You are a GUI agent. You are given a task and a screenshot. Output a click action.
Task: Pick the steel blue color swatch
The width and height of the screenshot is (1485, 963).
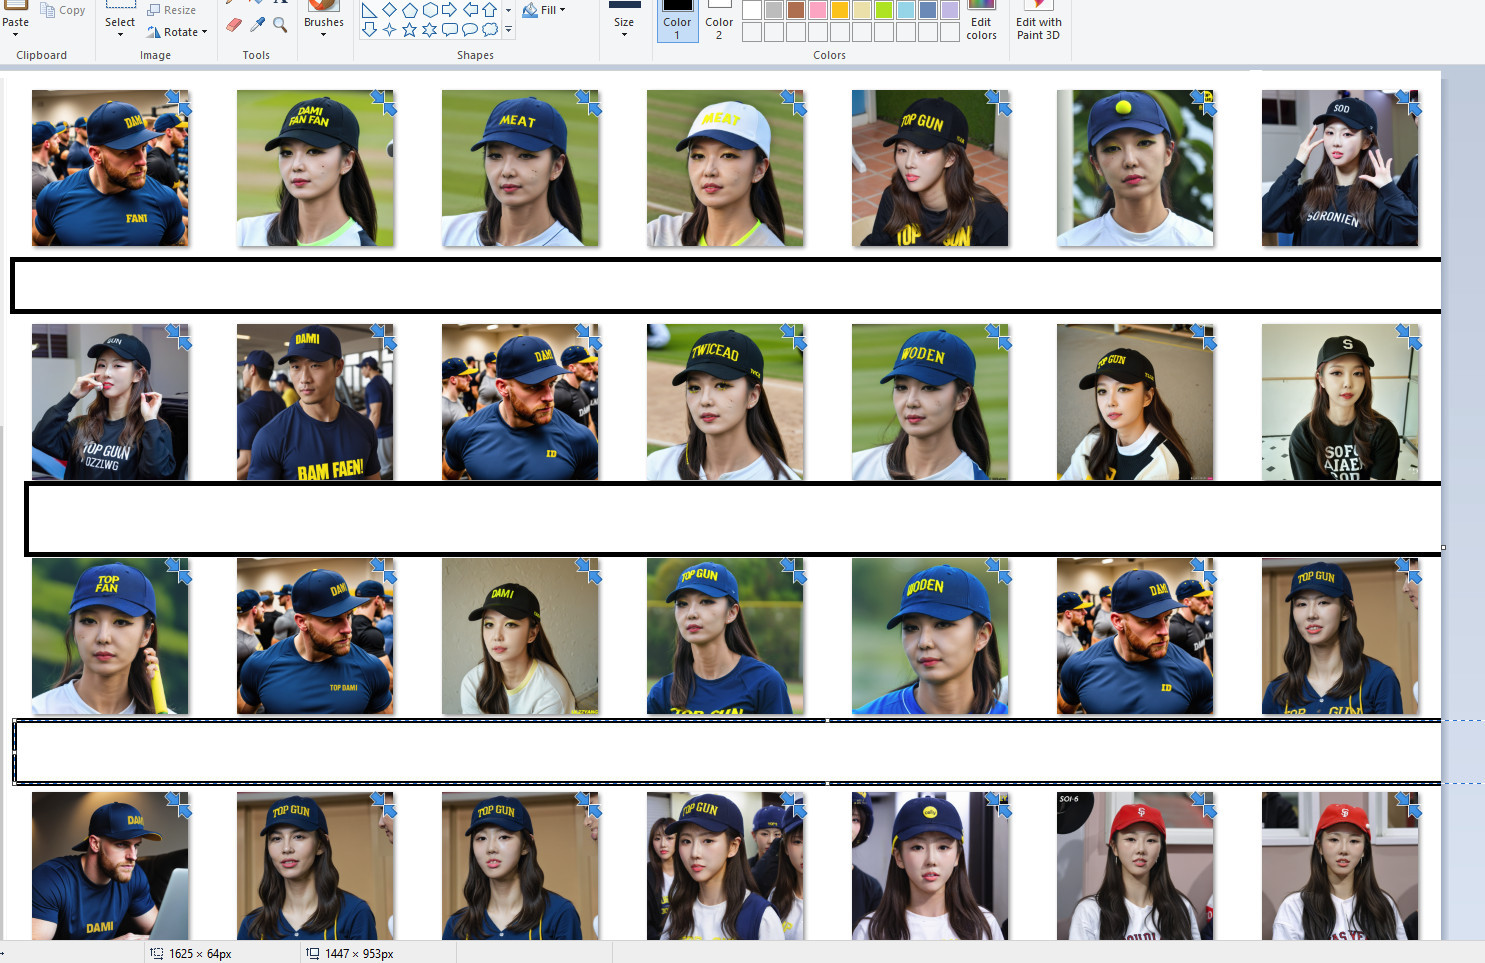928,10
